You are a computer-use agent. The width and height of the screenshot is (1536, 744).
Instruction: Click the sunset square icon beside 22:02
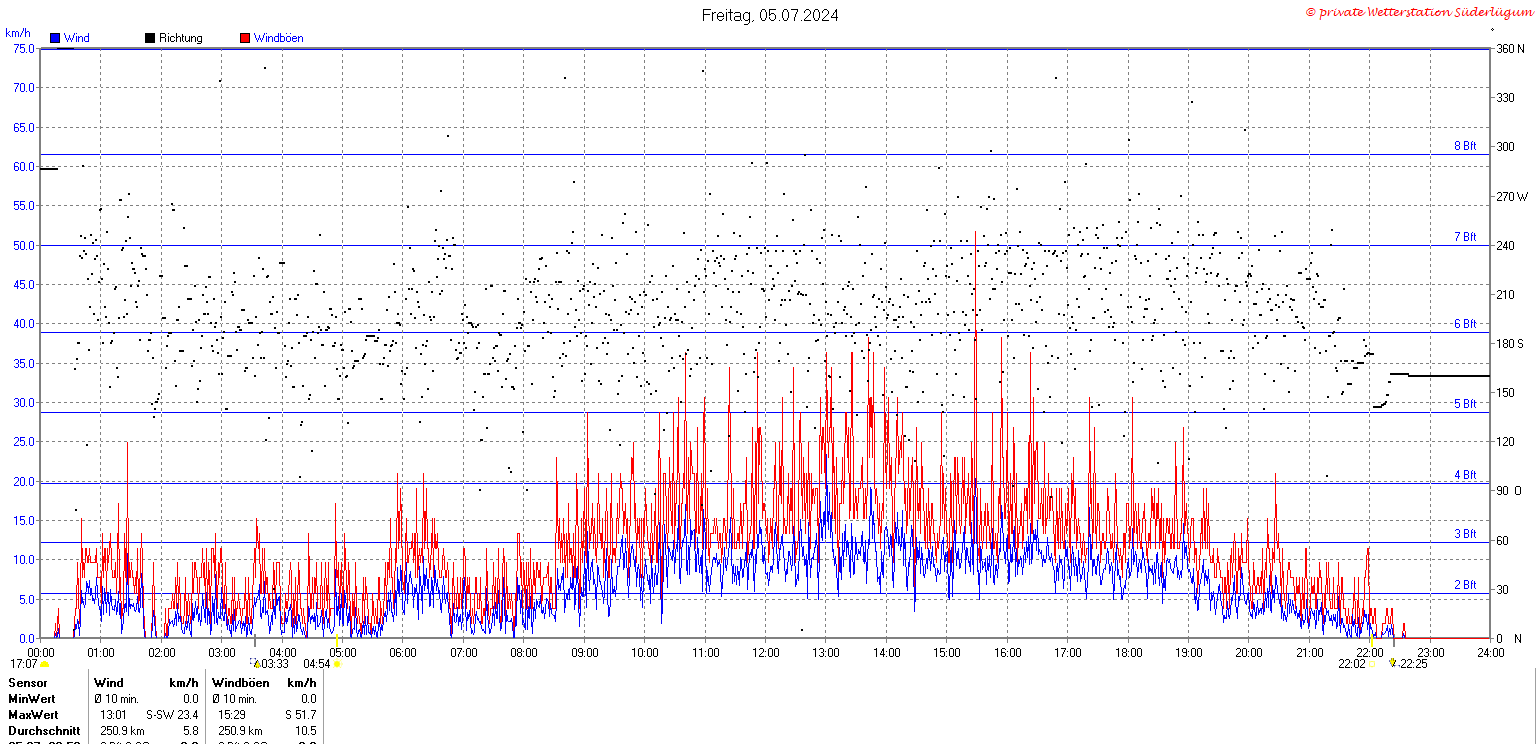[1372, 664]
